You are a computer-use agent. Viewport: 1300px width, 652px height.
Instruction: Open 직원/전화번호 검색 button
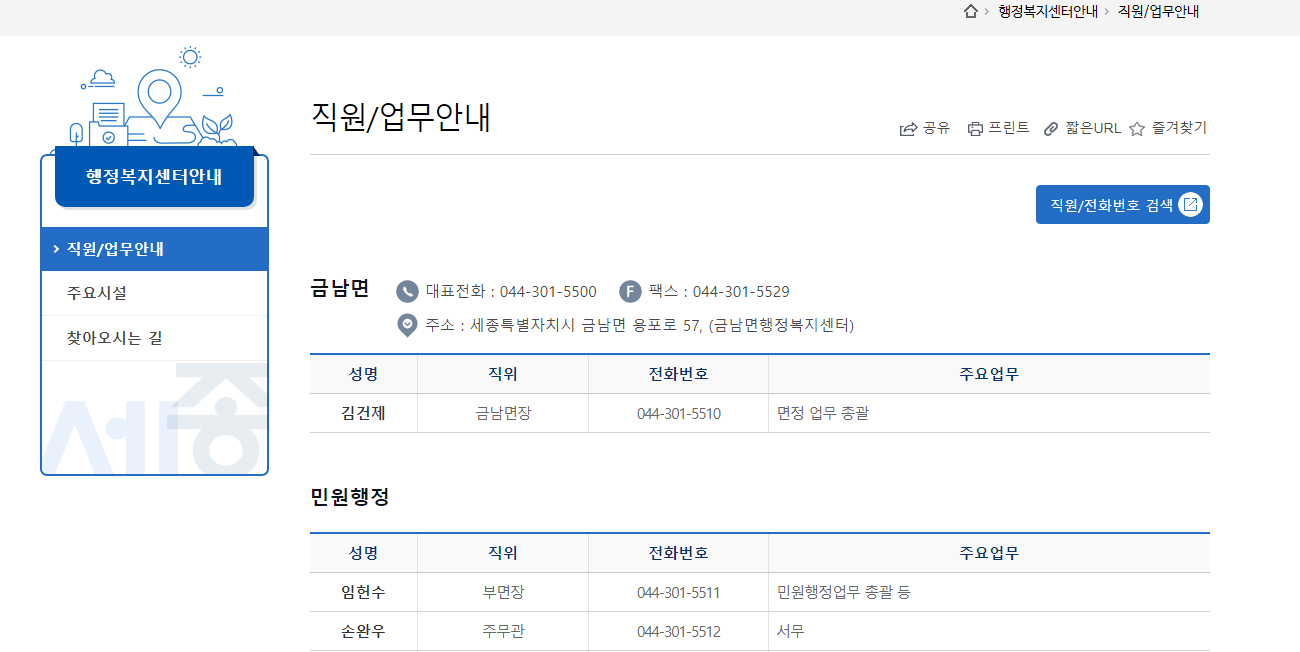[x=1123, y=205]
